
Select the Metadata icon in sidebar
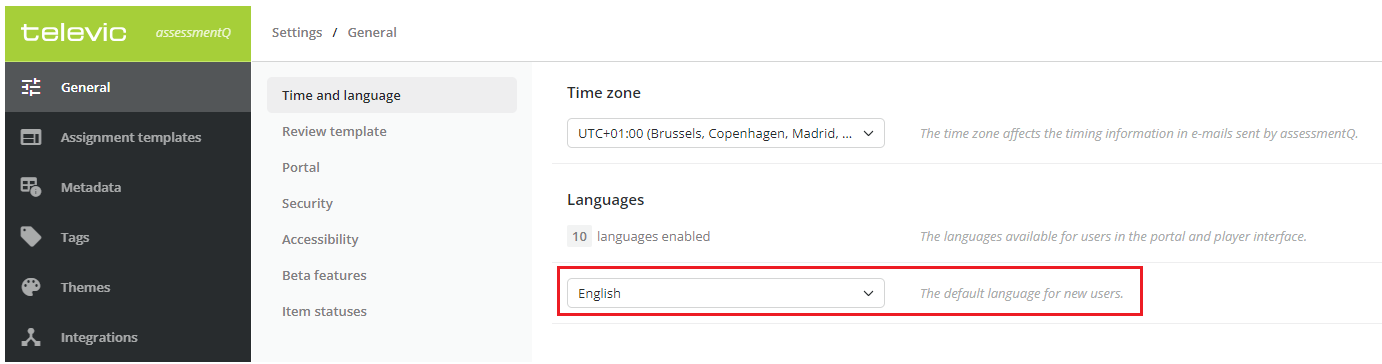coord(31,187)
